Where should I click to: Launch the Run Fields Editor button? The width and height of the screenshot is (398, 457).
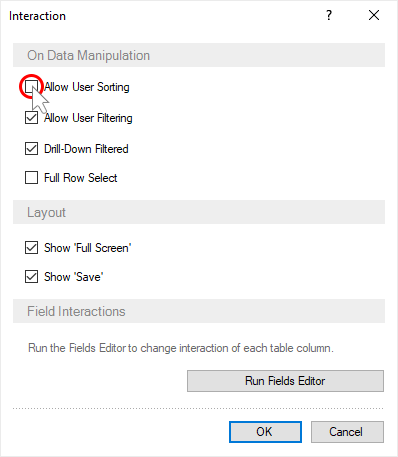(x=285, y=381)
